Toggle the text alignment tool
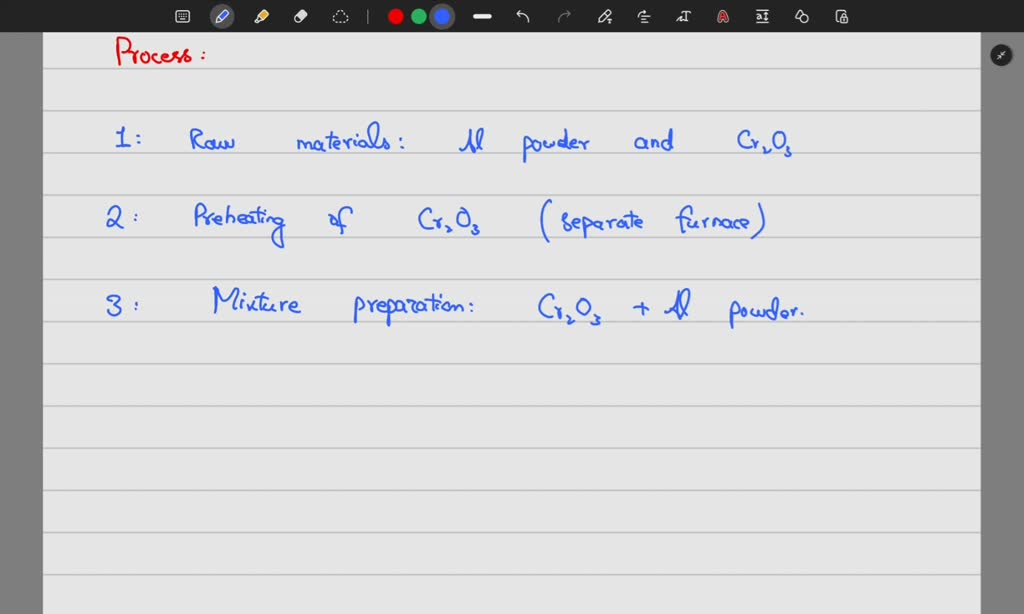Screen dimensions: 1024x614 643,16
